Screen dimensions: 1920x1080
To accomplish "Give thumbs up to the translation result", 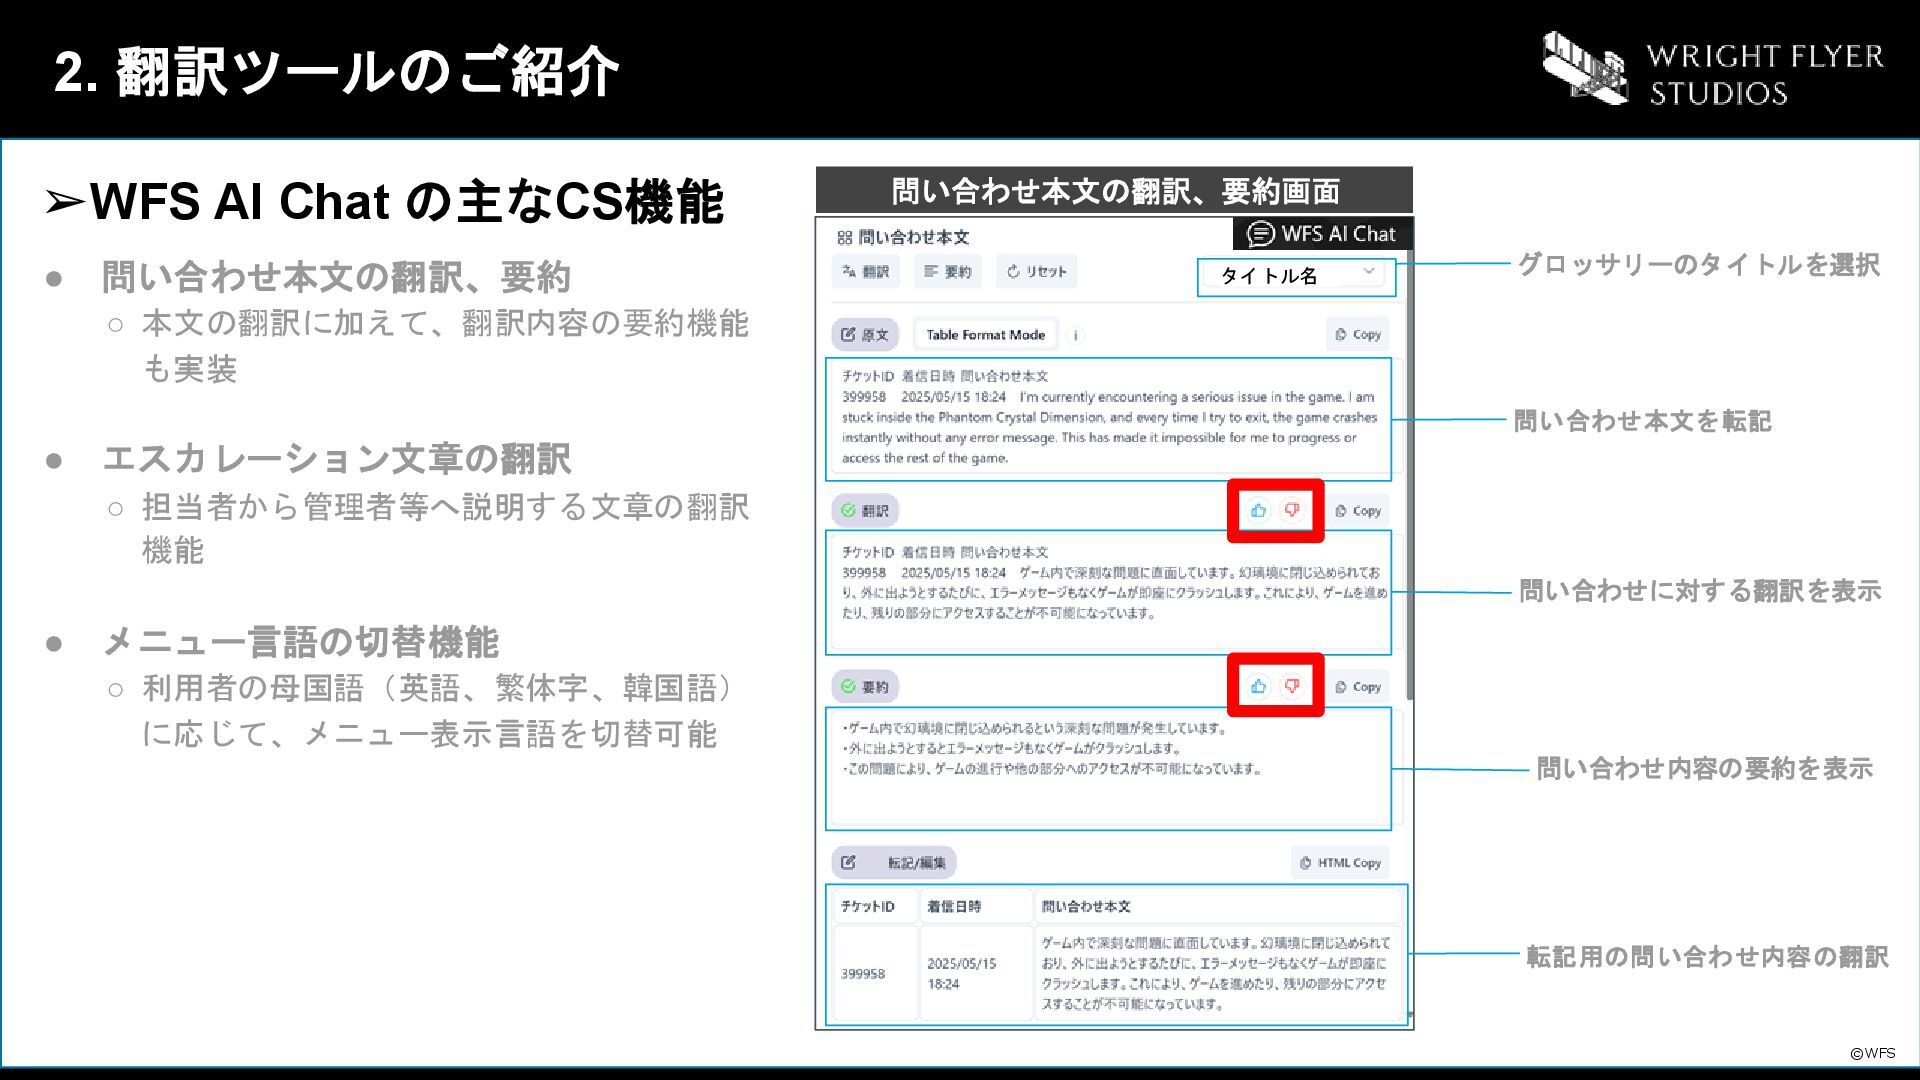I will pos(1258,510).
